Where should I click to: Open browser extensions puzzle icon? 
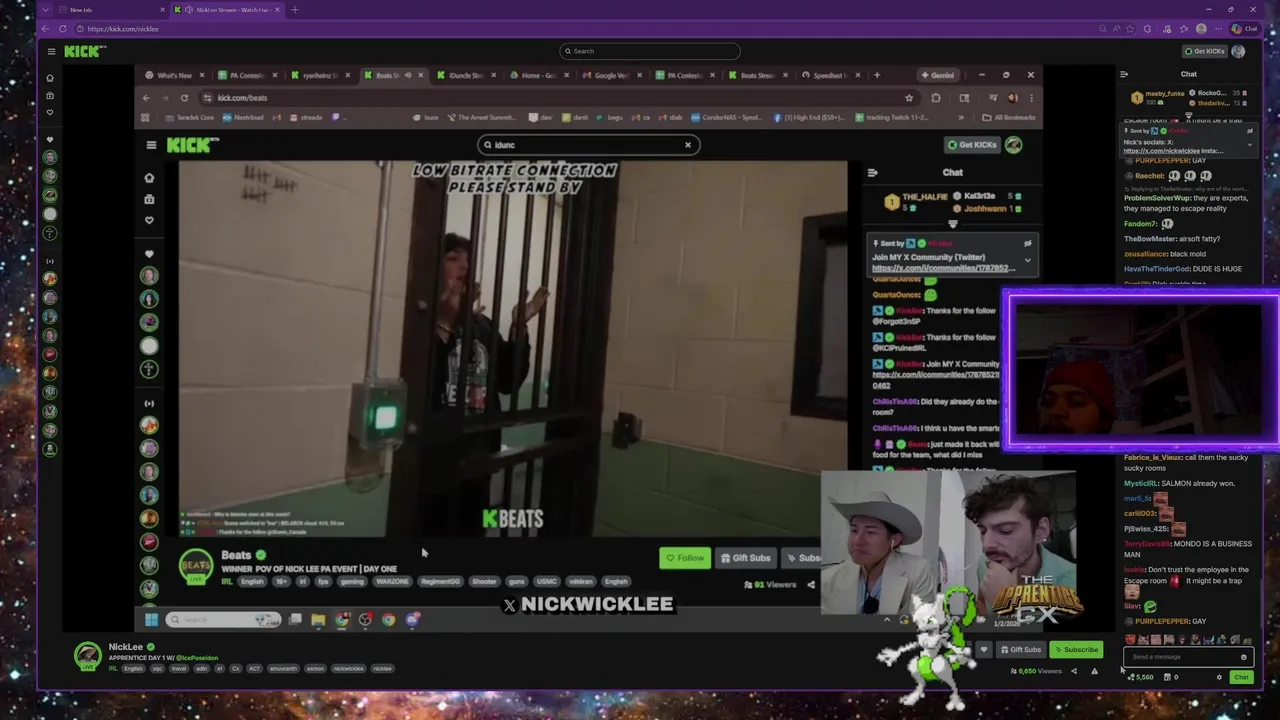coord(1147,29)
